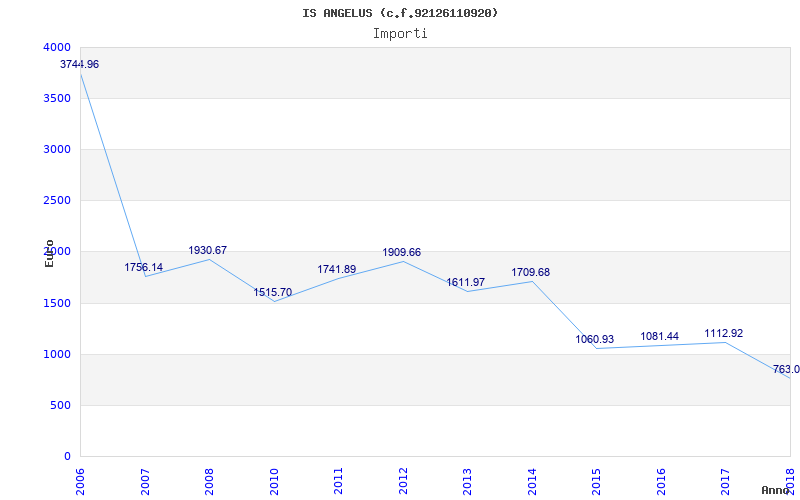Image resolution: width=800 pixels, height=500 pixels.
Task: Select the 1060.93 data label
Action: [x=595, y=339]
